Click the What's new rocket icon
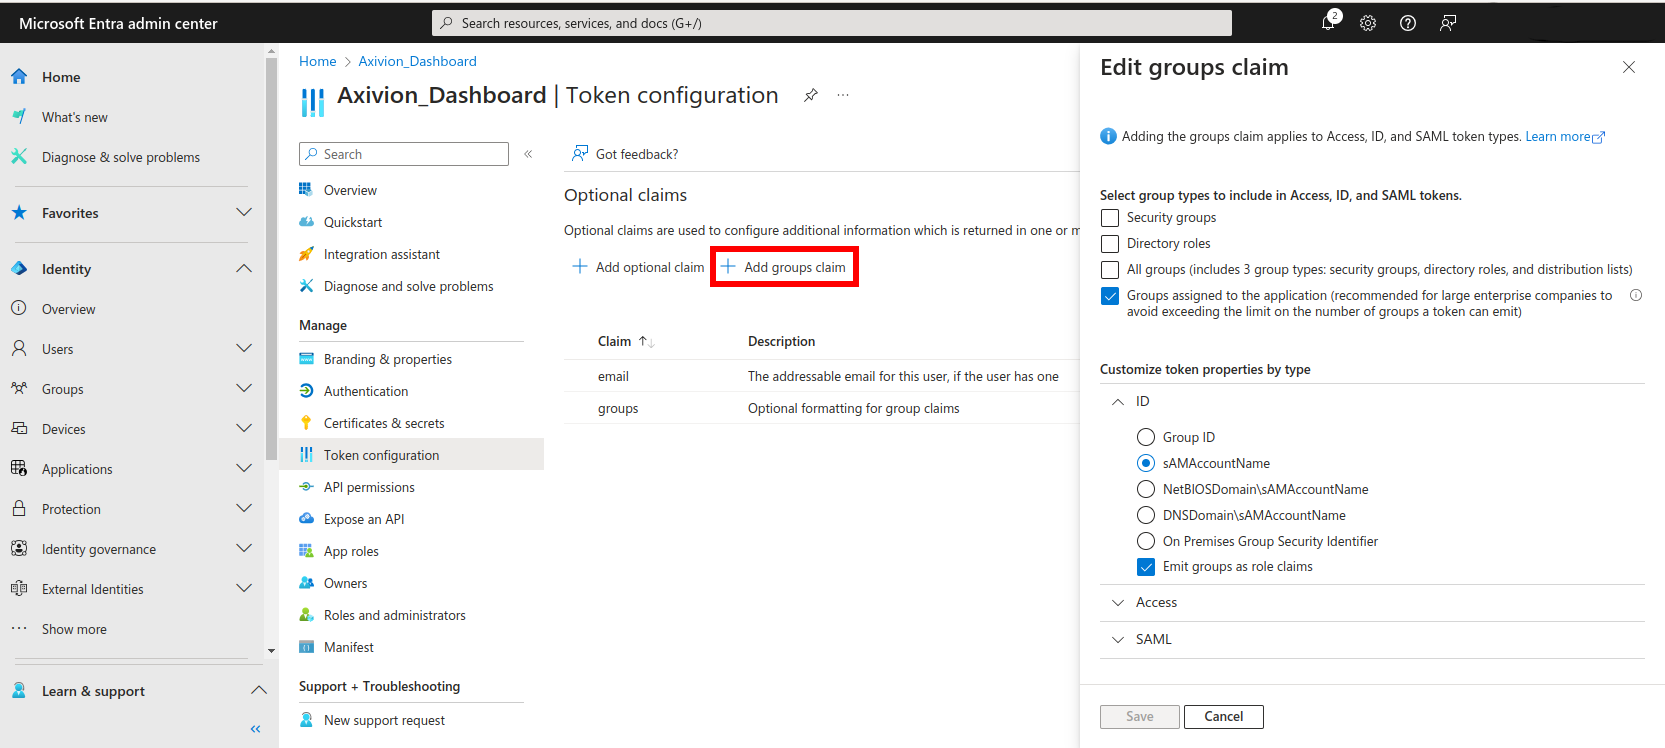 pos(19,116)
